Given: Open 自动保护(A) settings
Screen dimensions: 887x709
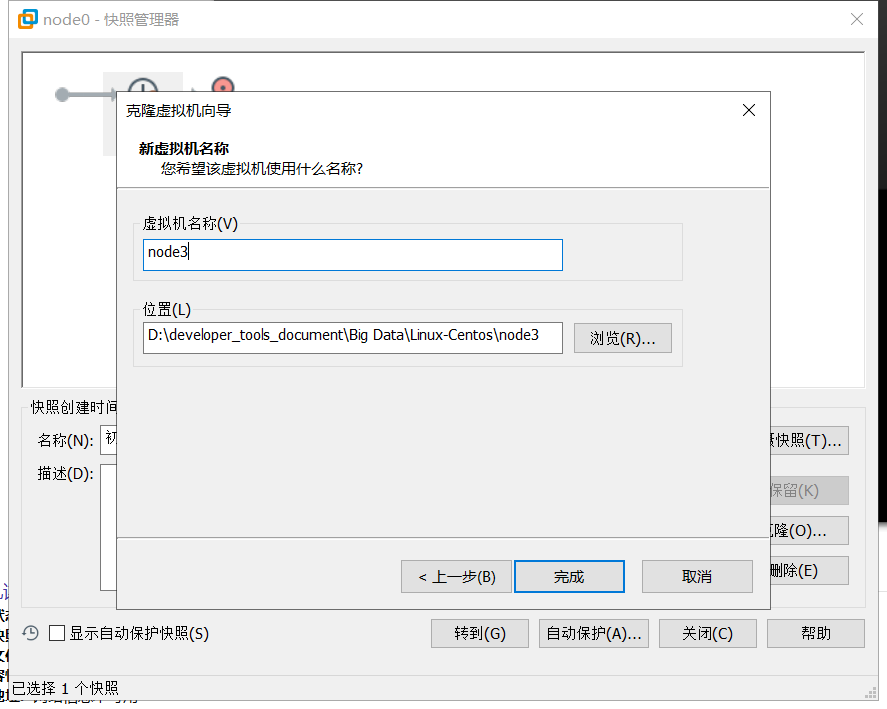Looking at the screenshot, I should (x=593, y=633).
